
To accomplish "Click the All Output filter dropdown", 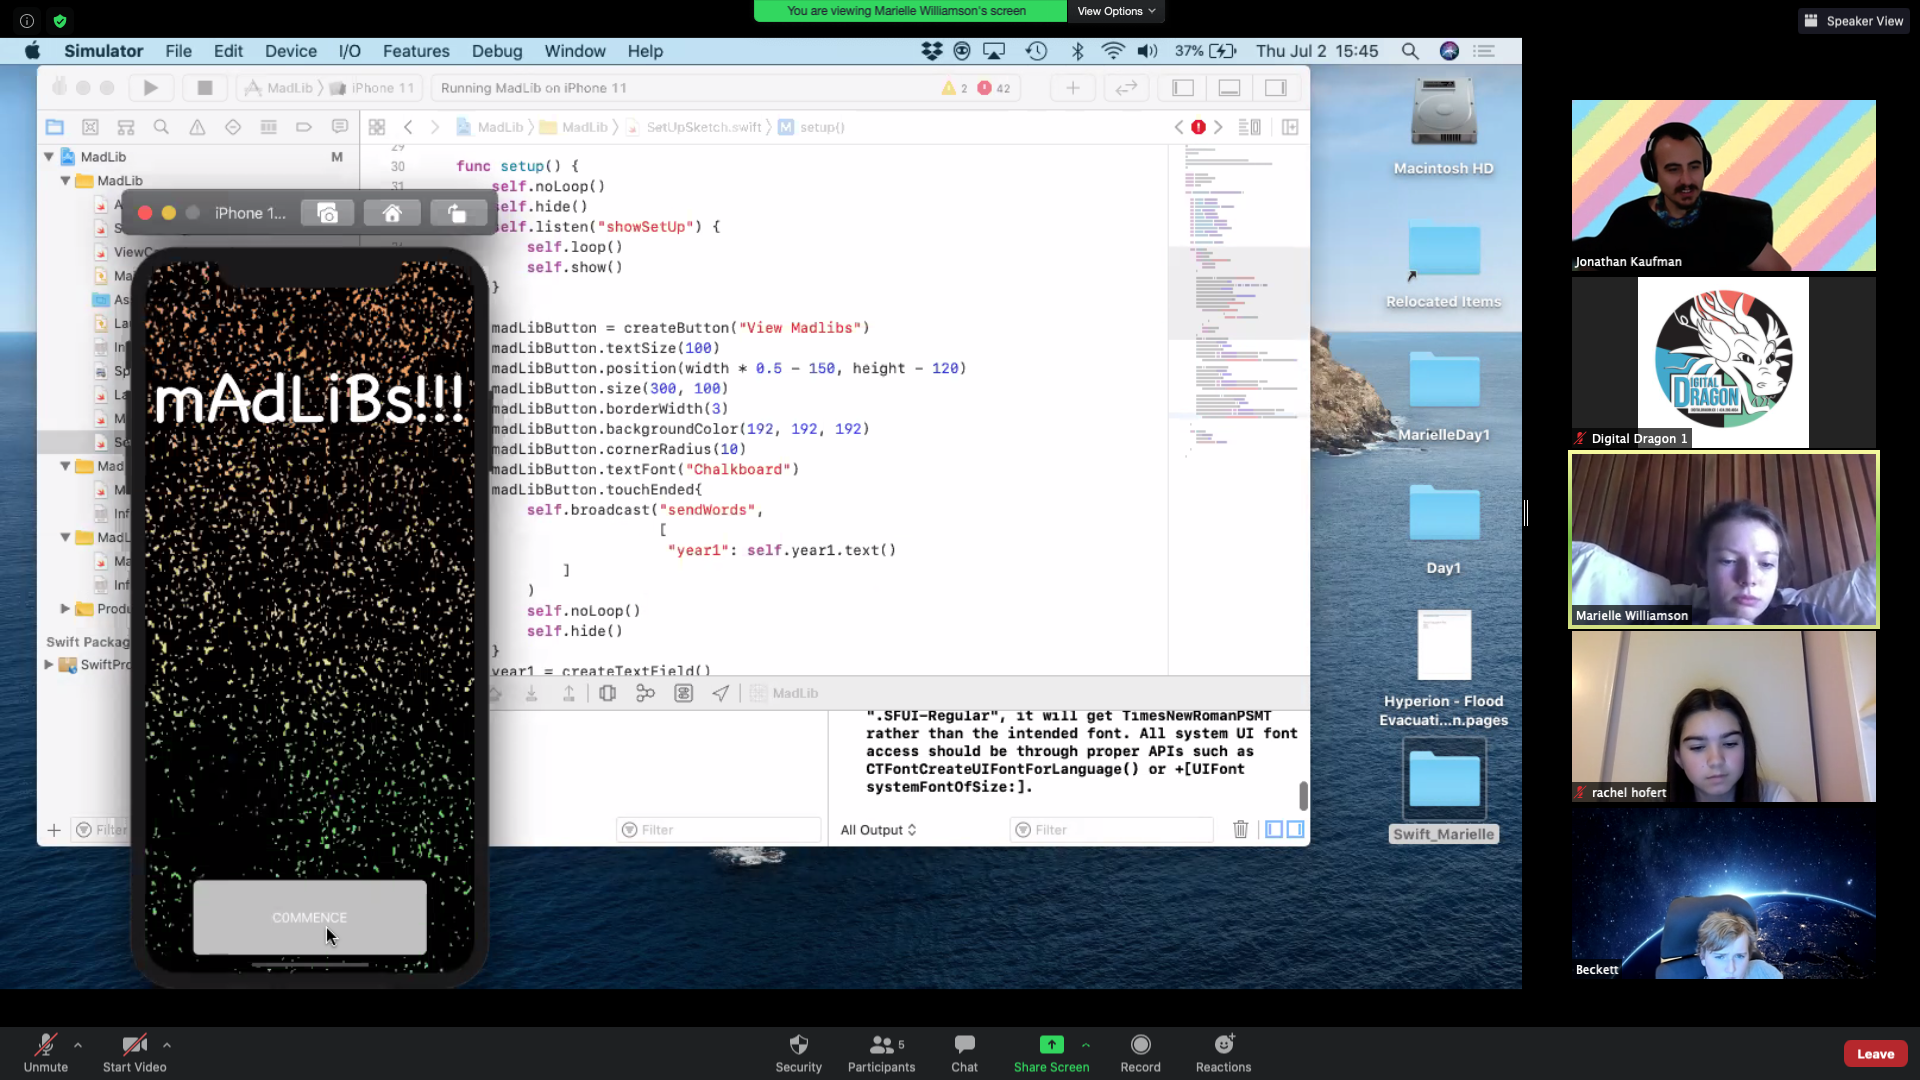I will [x=877, y=828].
